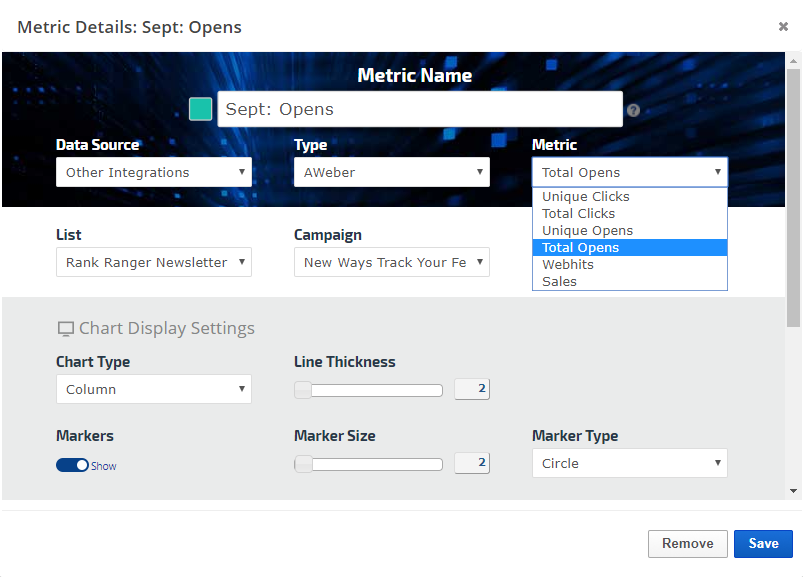Click the Metric Name text field

point(420,109)
